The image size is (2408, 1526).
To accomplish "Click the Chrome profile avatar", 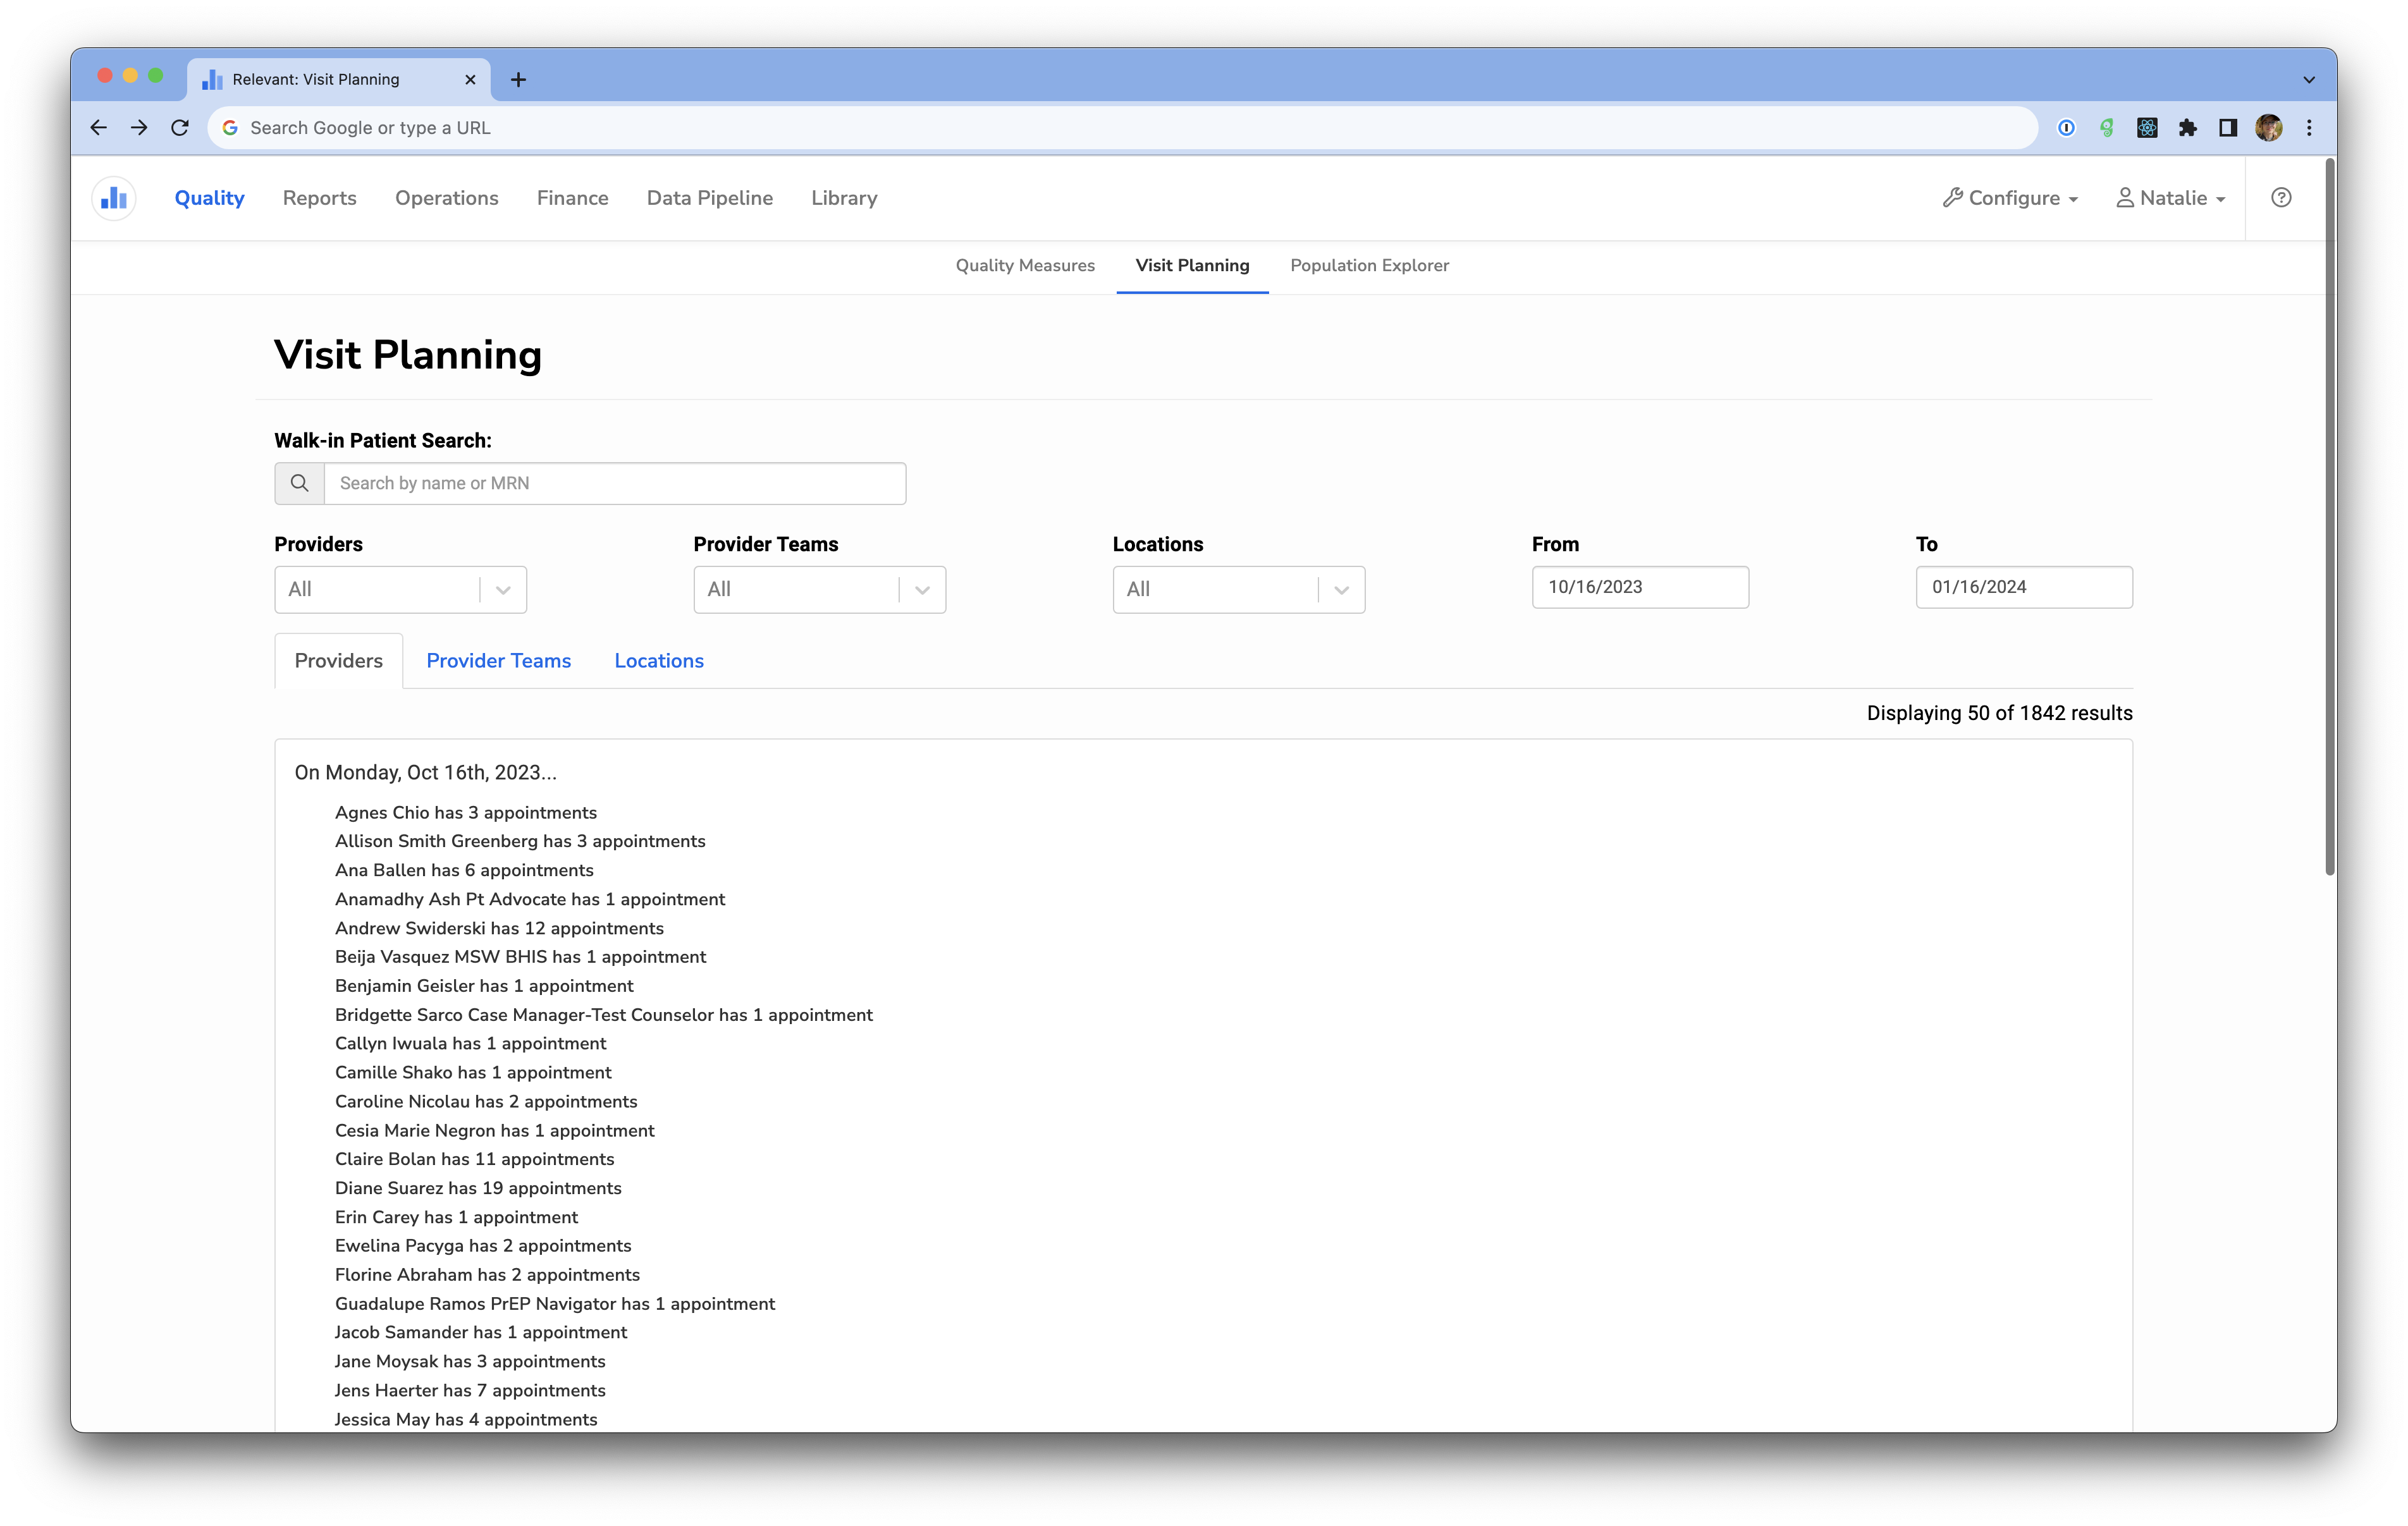I will pos(2268,128).
